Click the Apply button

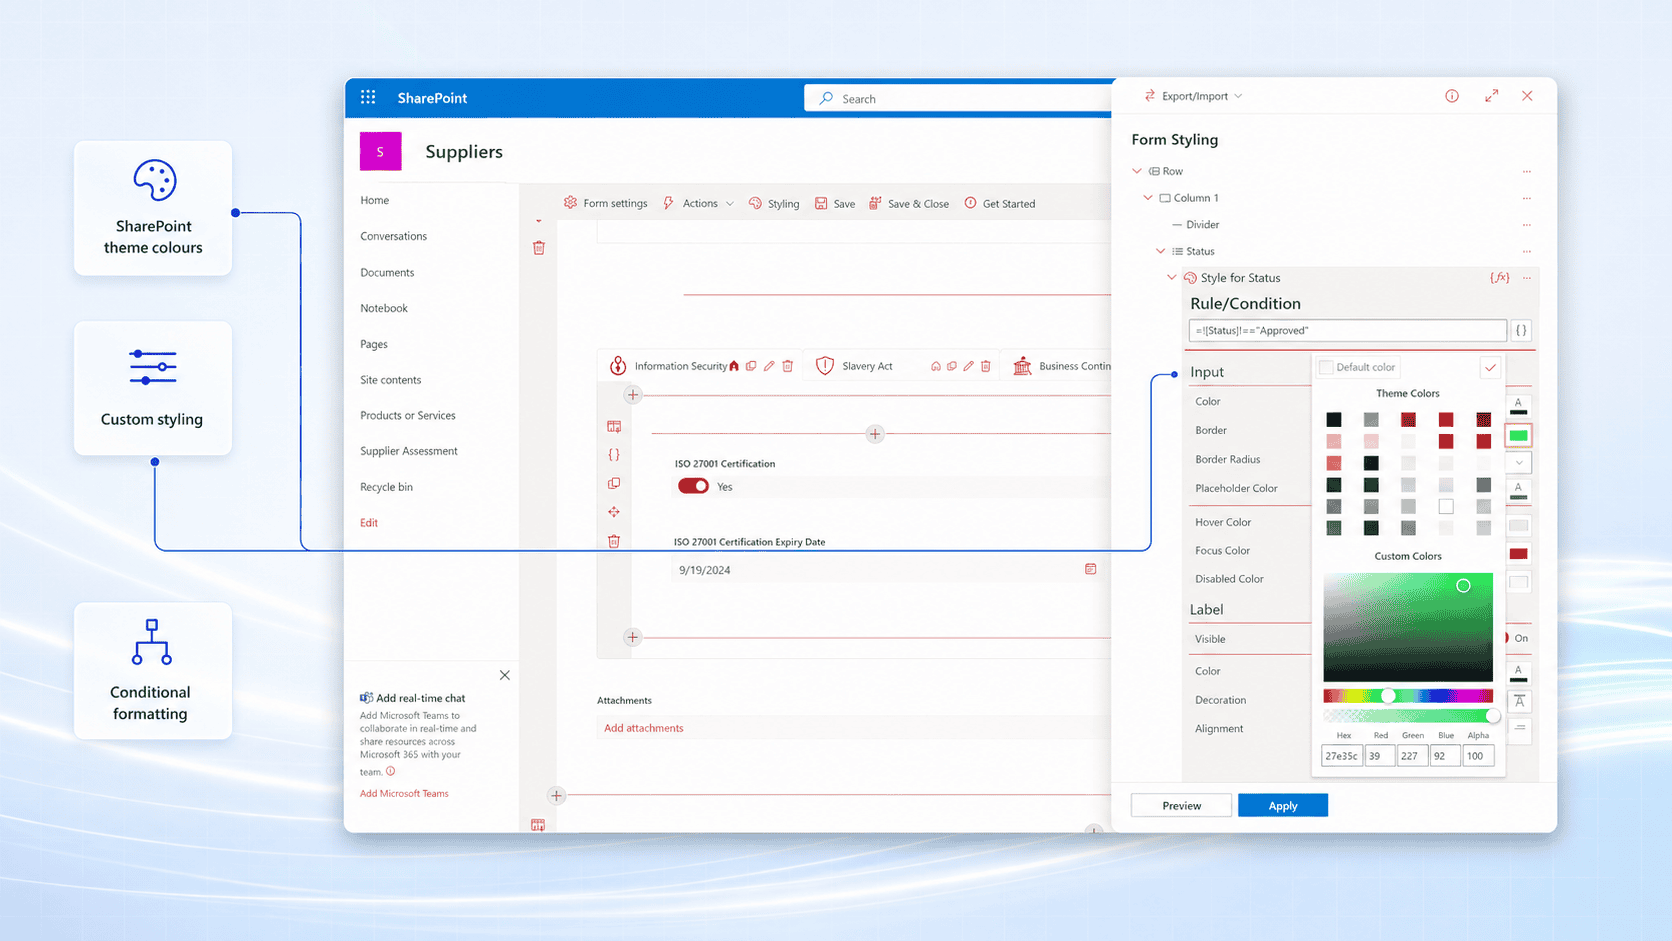coord(1283,805)
